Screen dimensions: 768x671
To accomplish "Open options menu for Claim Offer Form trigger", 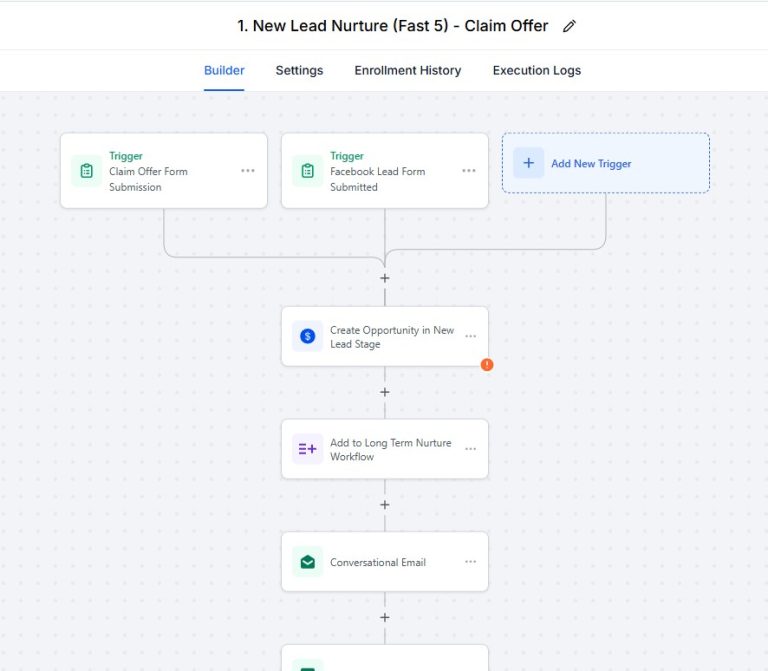I will [248, 171].
